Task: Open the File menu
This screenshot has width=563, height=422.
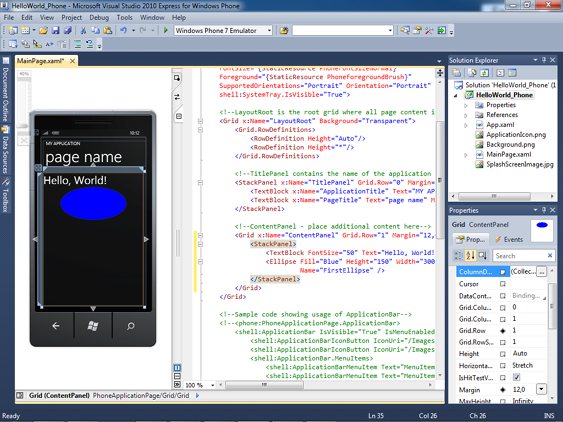Action: (x=9, y=17)
